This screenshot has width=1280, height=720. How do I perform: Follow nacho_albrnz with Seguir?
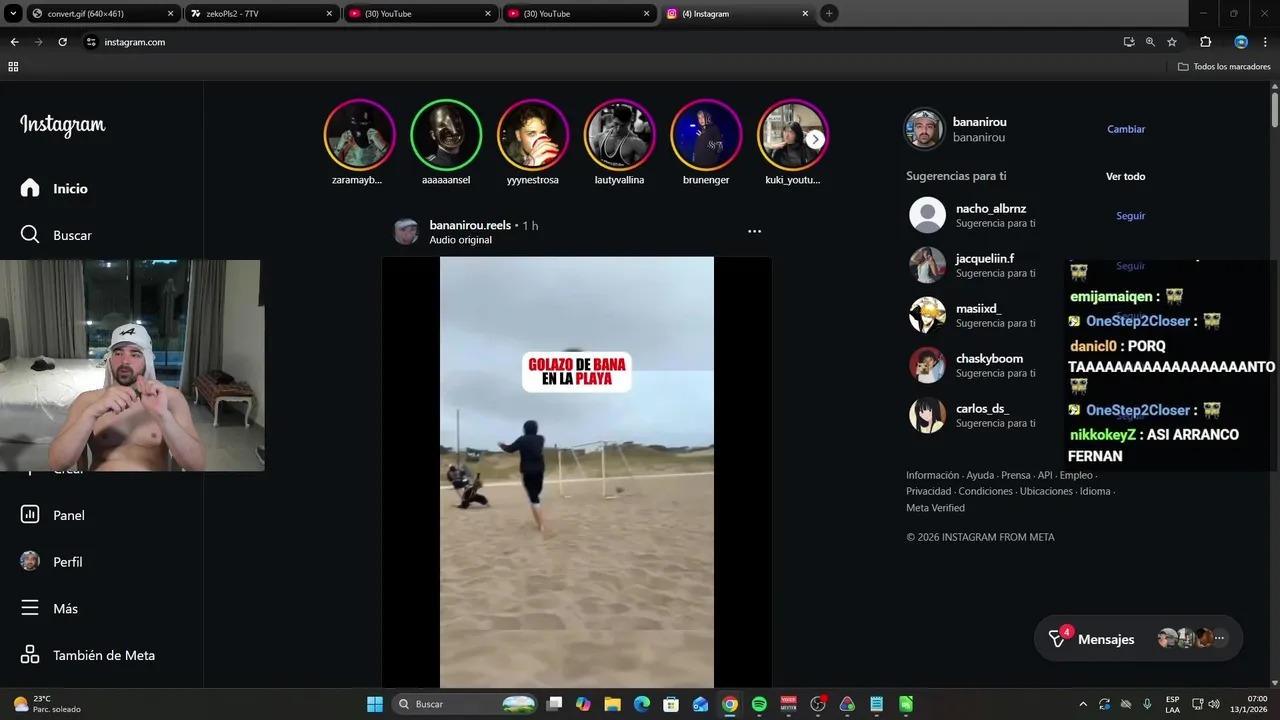coord(1131,215)
